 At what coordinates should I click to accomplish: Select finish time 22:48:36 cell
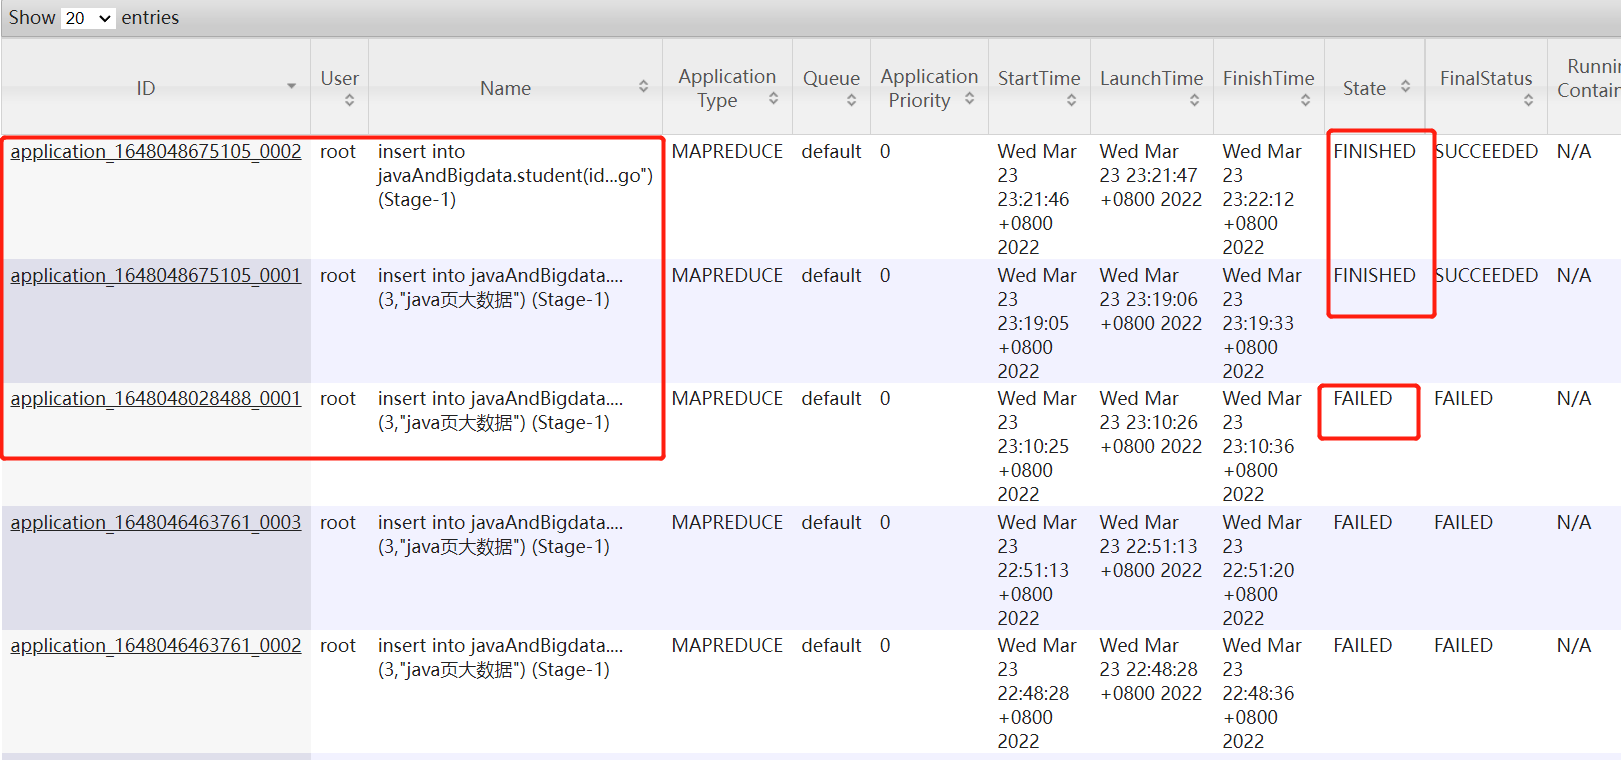[x=1262, y=693]
